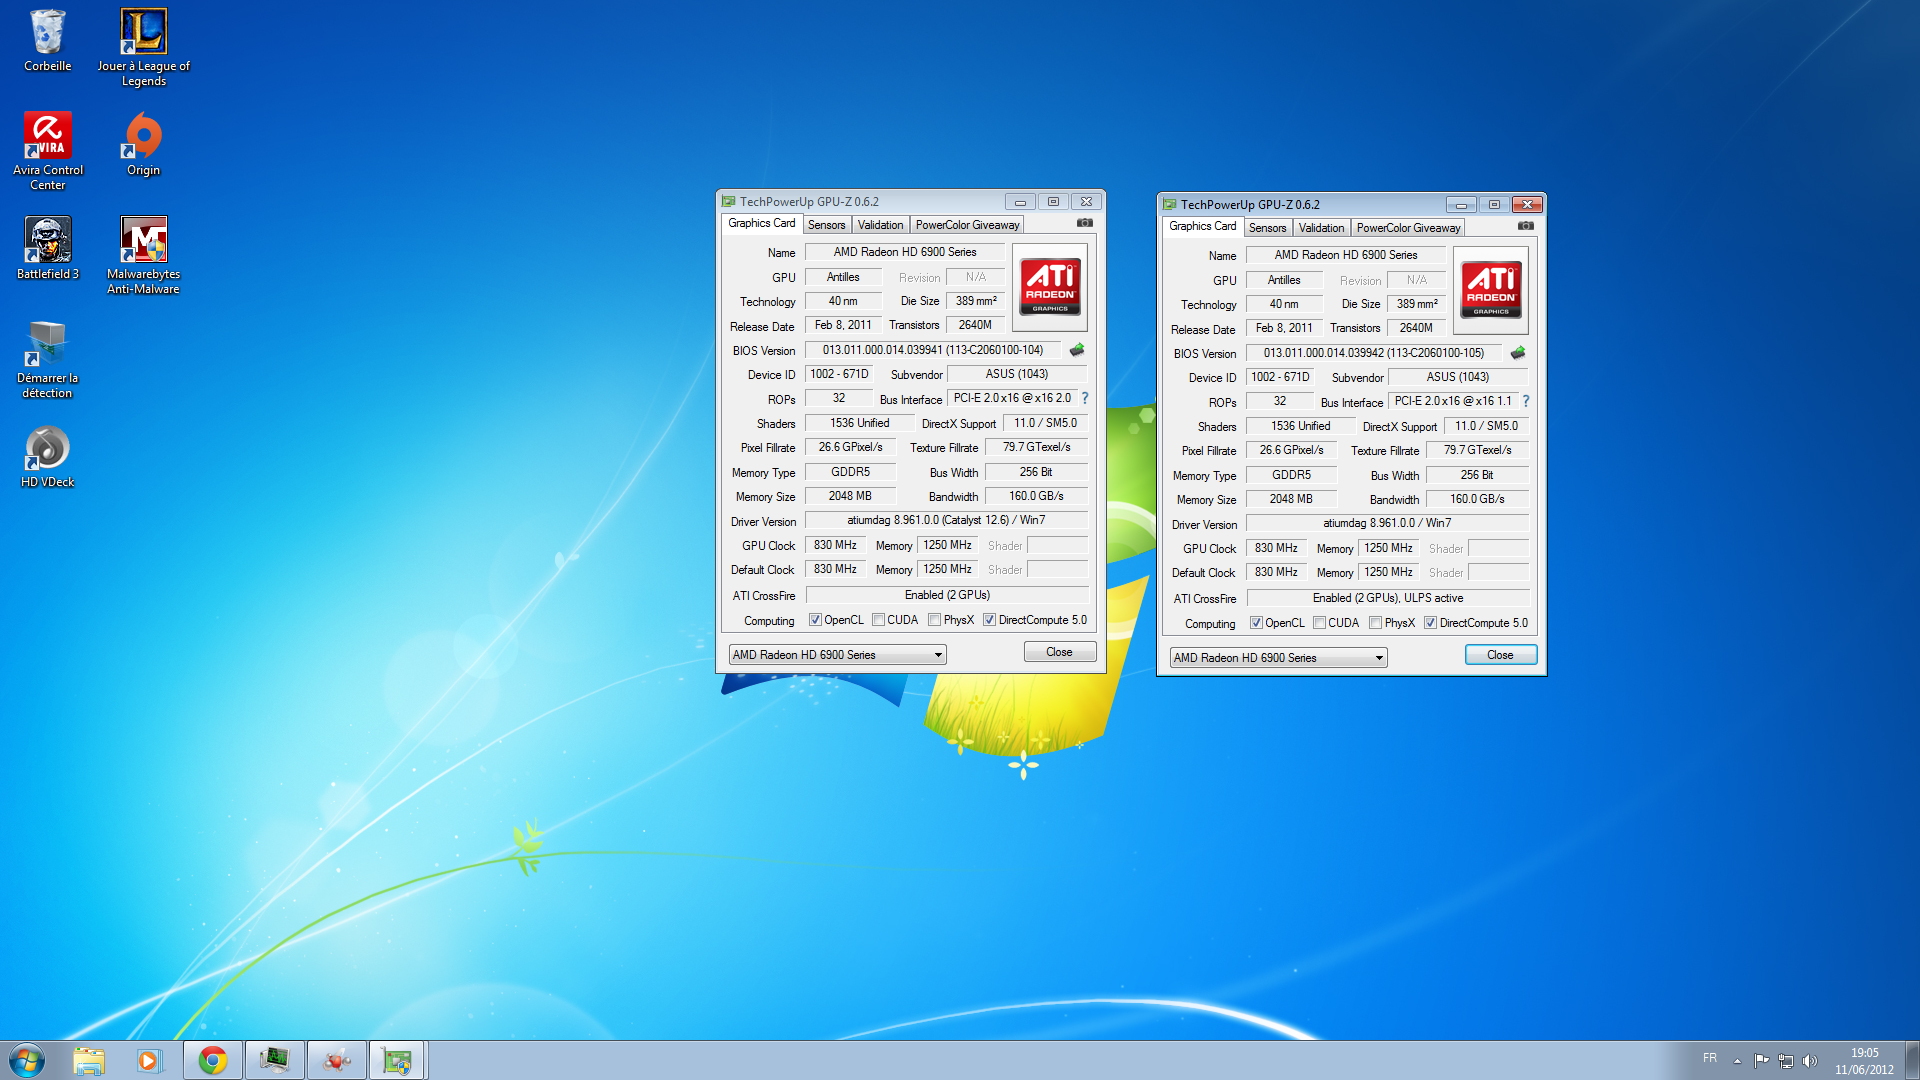Open PowerColor Giveaway tab in left GPU-Z

pos(967,225)
